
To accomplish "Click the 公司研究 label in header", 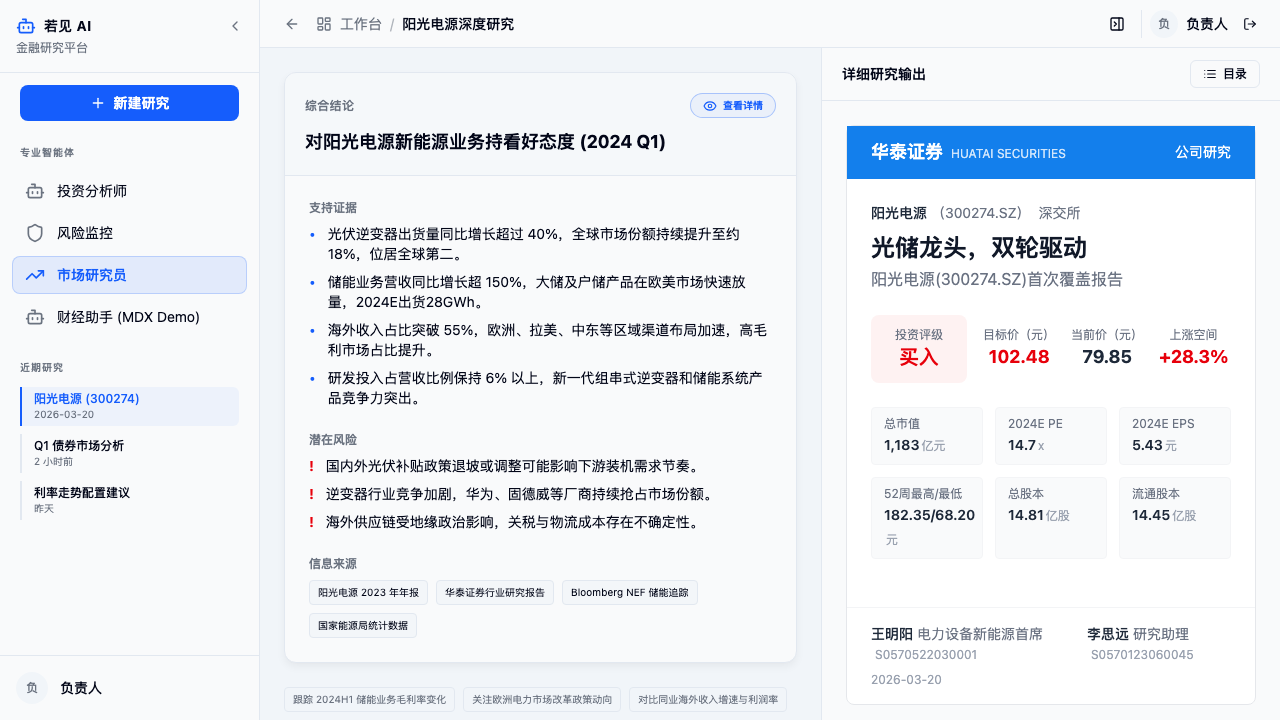I will tap(1203, 152).
